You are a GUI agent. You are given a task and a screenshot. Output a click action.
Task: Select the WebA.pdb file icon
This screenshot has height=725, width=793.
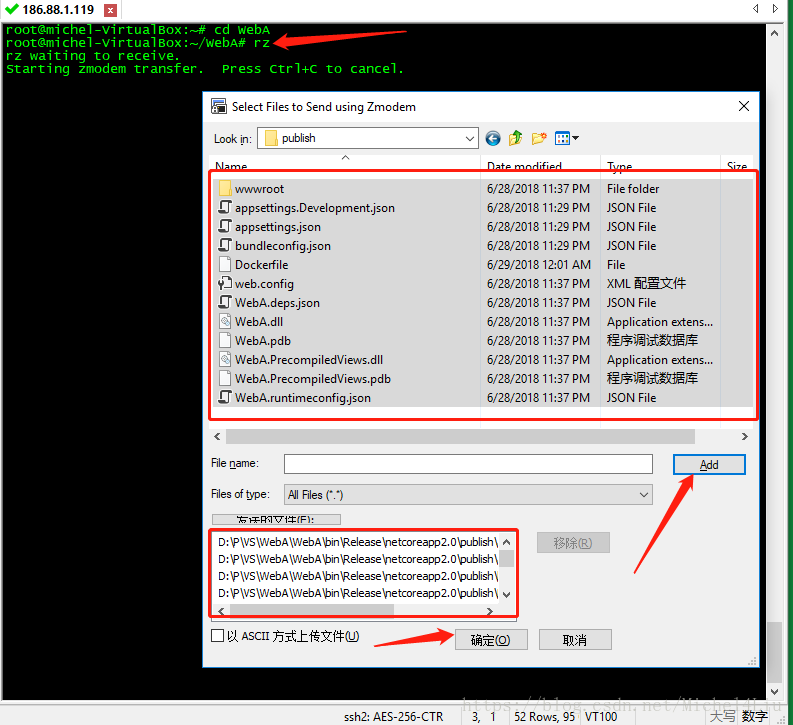click(226, 340)
